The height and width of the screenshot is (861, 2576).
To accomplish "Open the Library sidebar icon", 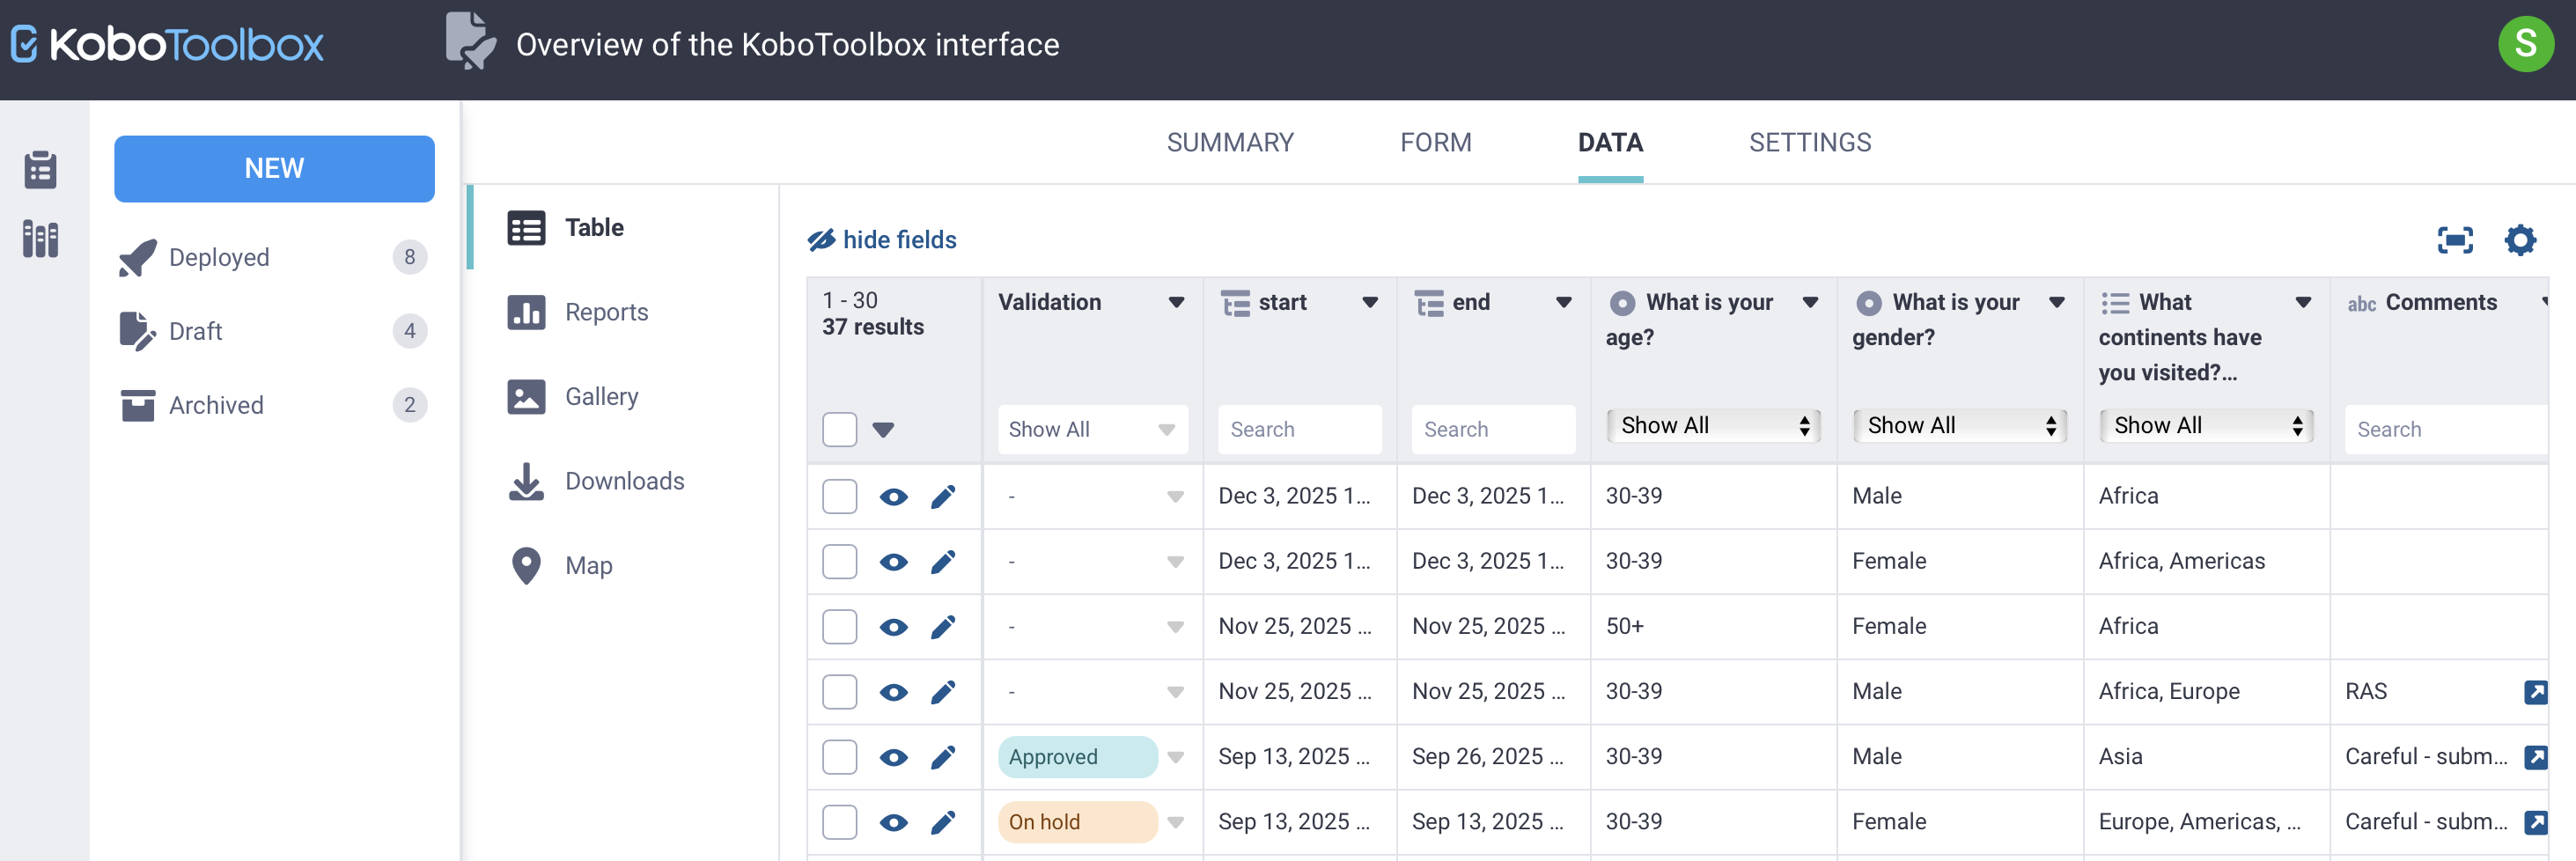I will [x=40, y=240].
